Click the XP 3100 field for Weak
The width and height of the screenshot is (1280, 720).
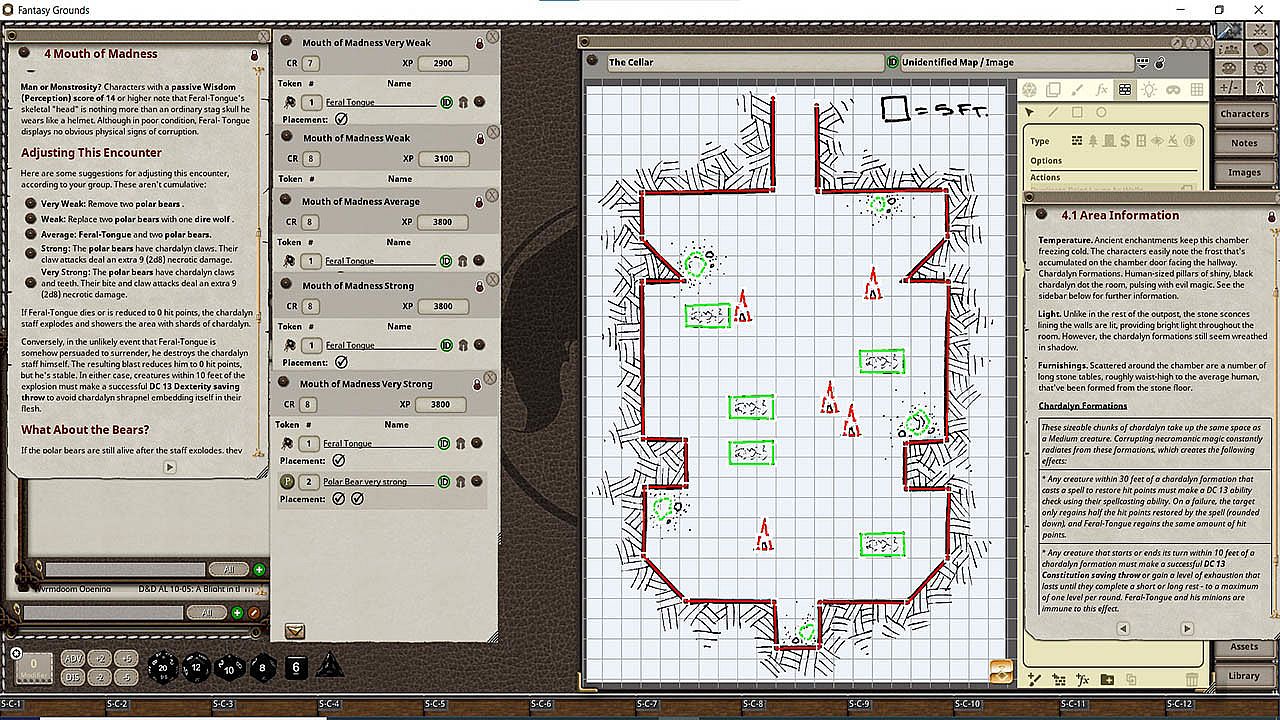point(443,159)
